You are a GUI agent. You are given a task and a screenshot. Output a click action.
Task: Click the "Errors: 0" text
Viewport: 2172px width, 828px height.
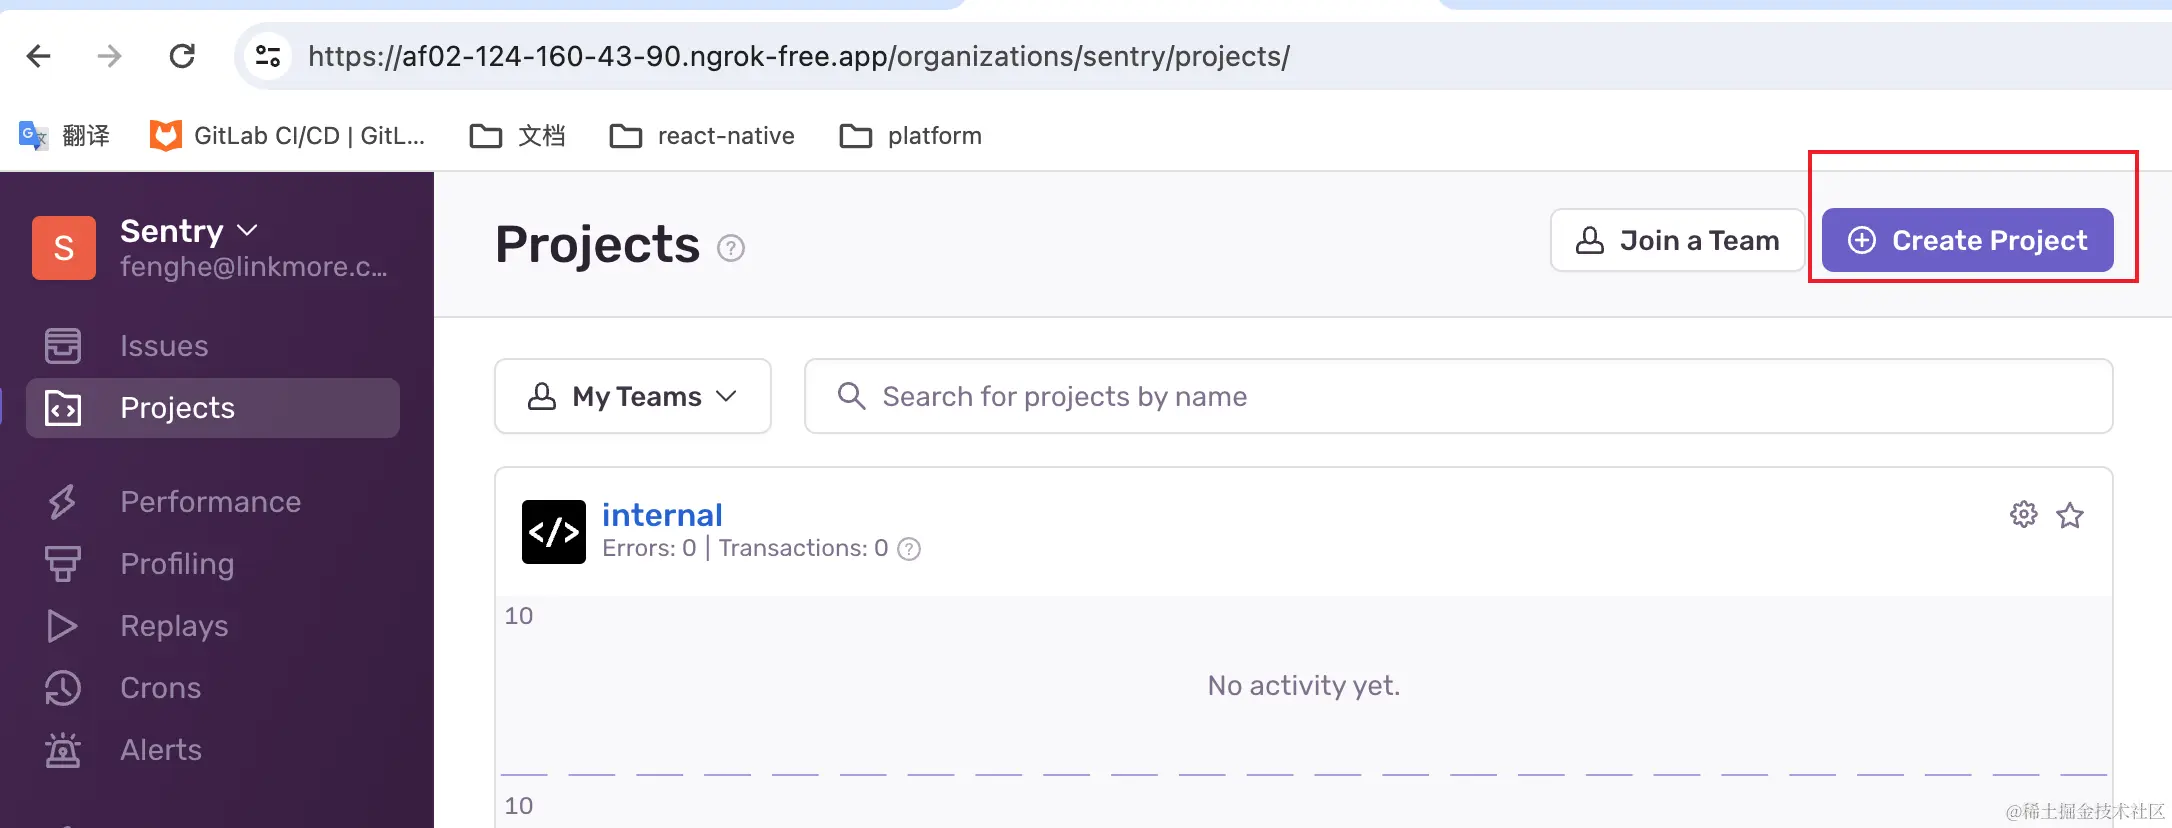coord(649,548)
